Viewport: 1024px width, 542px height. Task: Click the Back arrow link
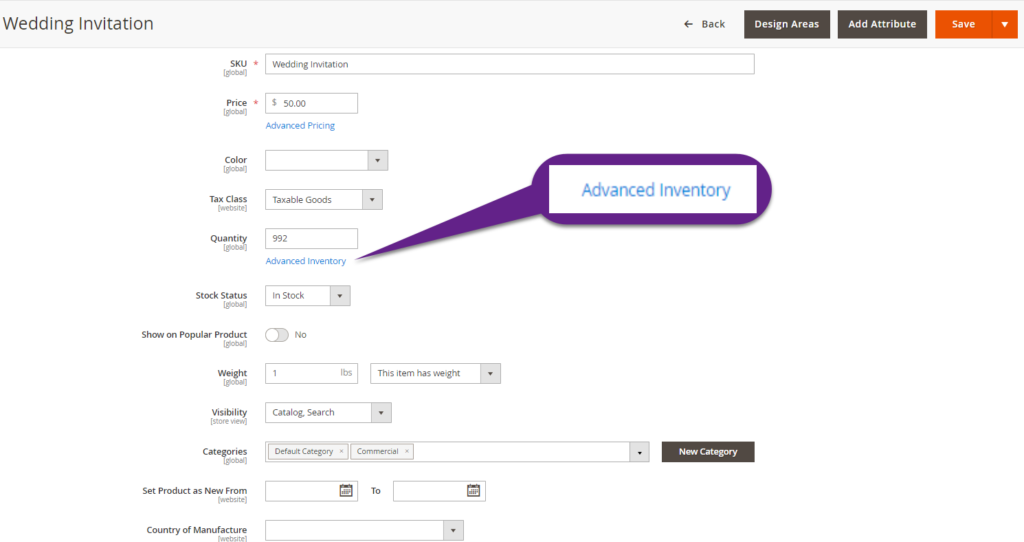(704, 24)
